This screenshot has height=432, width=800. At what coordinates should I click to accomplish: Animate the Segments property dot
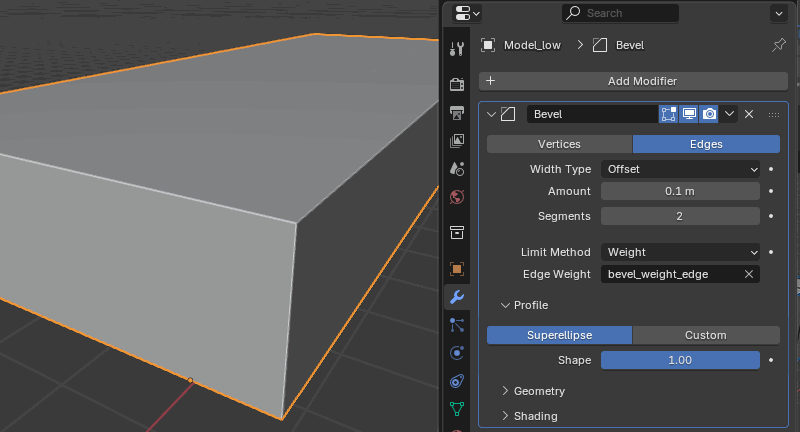point(771,216)
